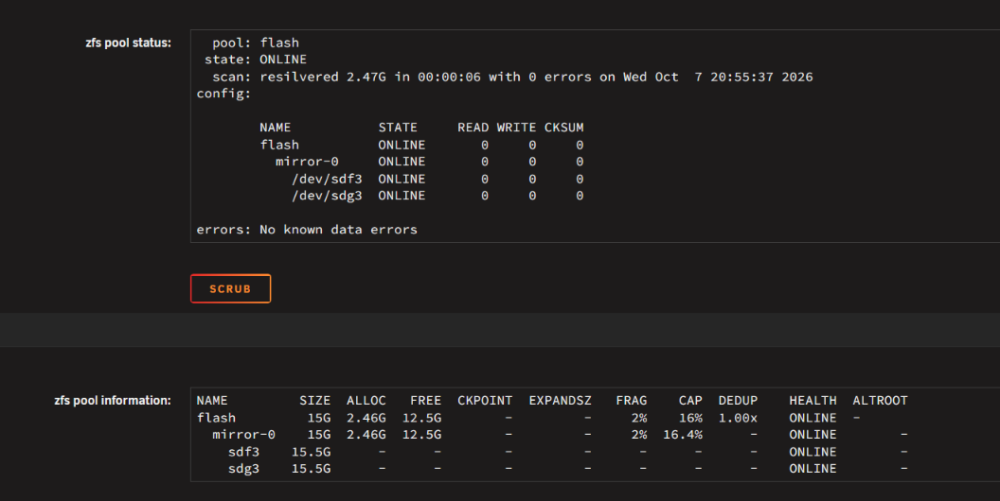Viewport: 1000px width, 501px height.
Task: Click 'pool: flash' line in status
Action: pyautogui.click(x=256, y=43)
